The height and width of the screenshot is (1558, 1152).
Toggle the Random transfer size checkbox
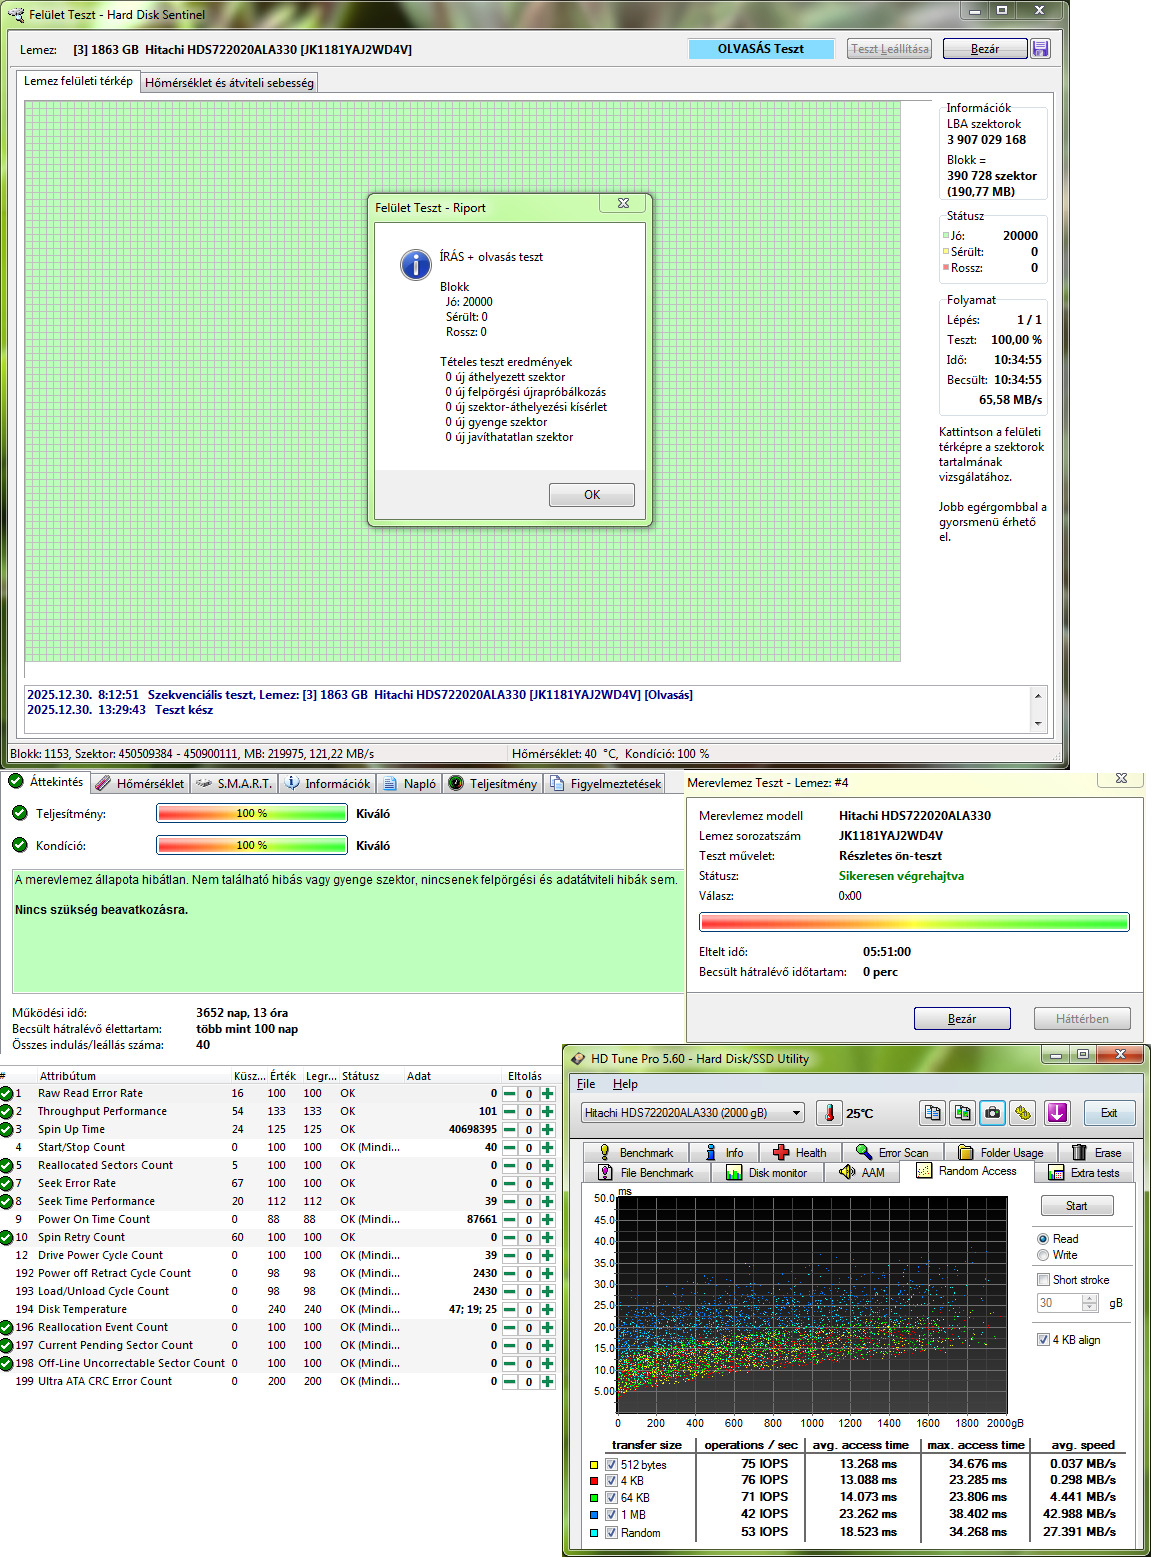click(611, 1533)
